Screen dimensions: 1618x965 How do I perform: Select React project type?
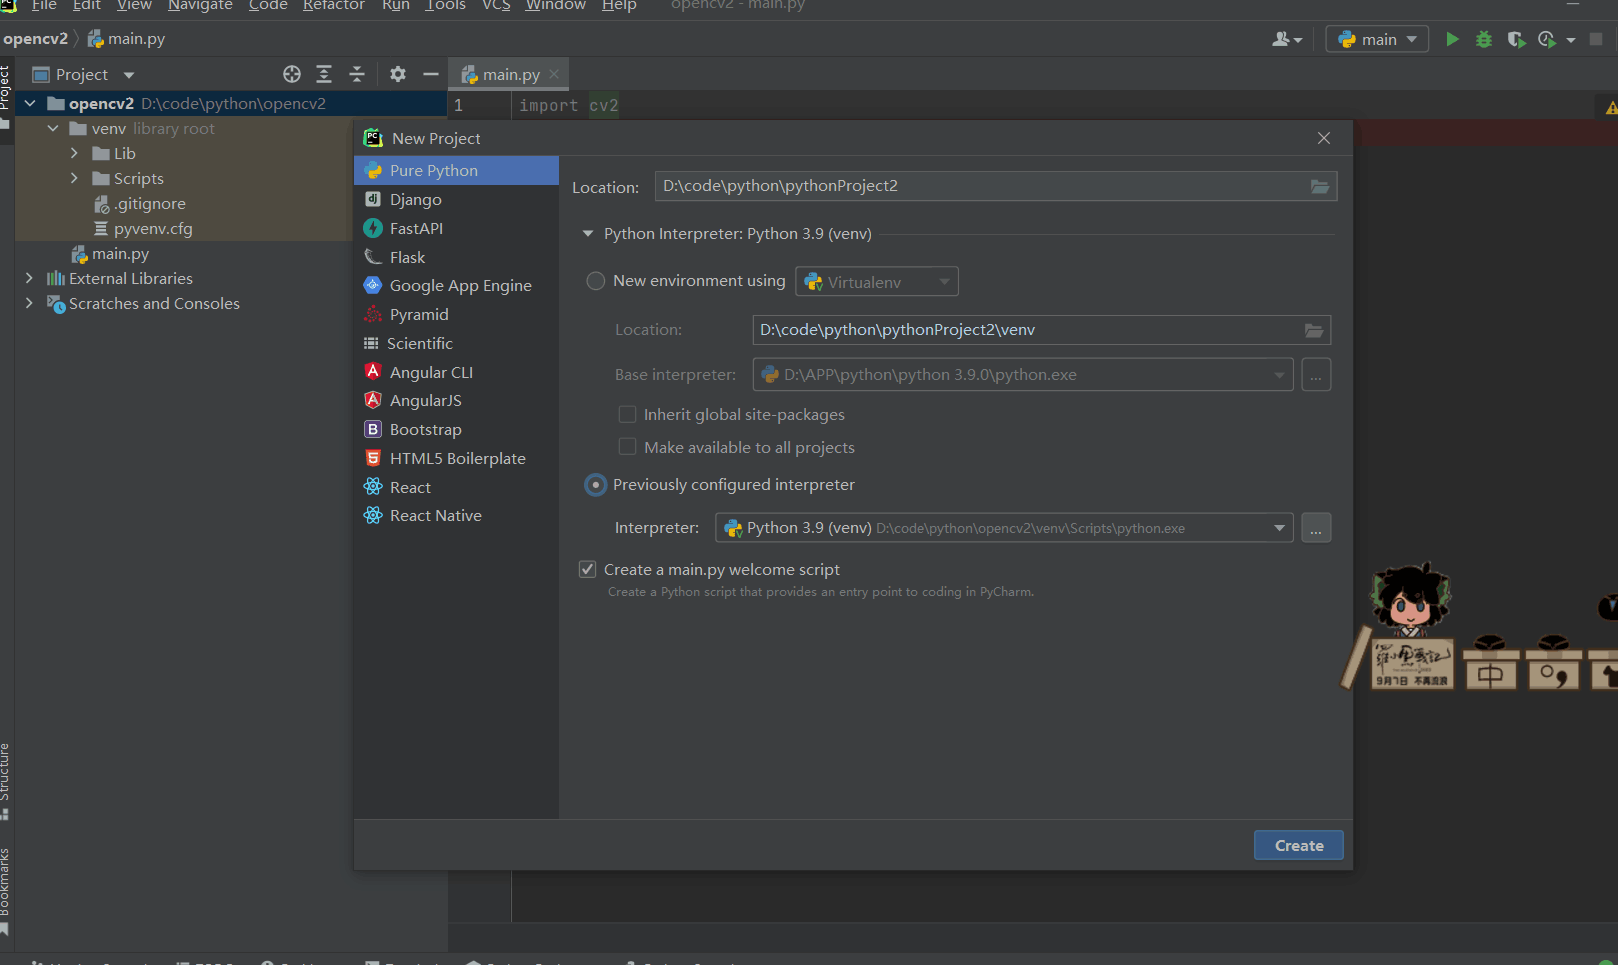click(x=456, y=487)
